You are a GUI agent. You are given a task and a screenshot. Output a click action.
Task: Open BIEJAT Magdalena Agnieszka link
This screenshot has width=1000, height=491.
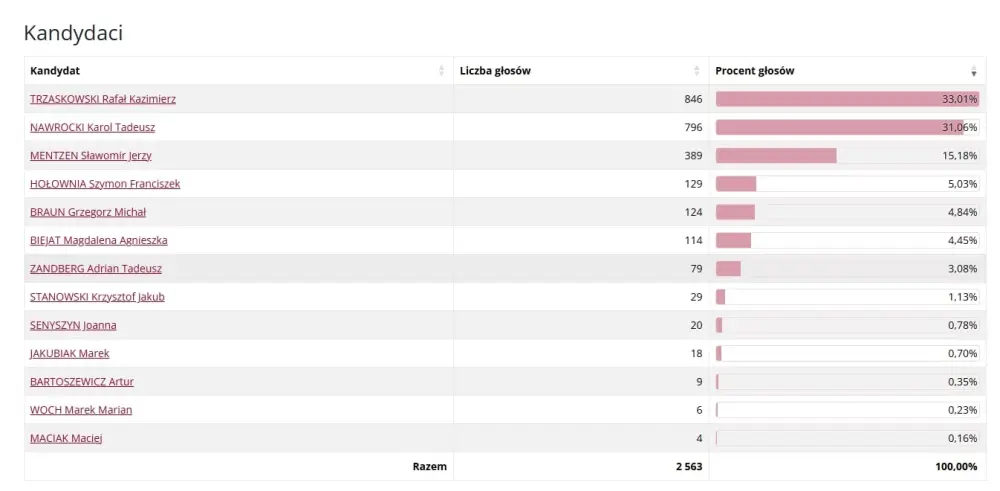[99, 240]
